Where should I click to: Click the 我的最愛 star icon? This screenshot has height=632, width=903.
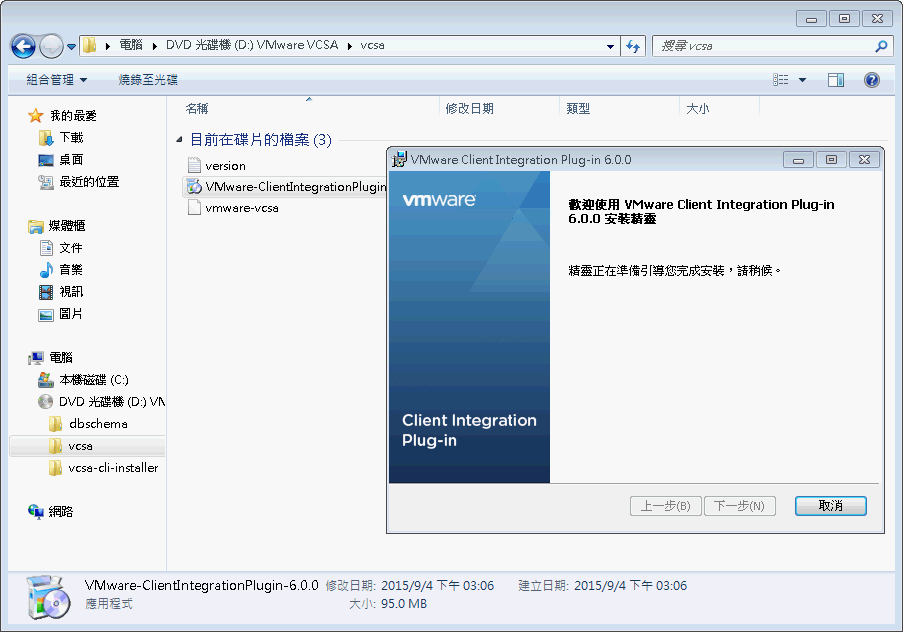pos(36,116)
